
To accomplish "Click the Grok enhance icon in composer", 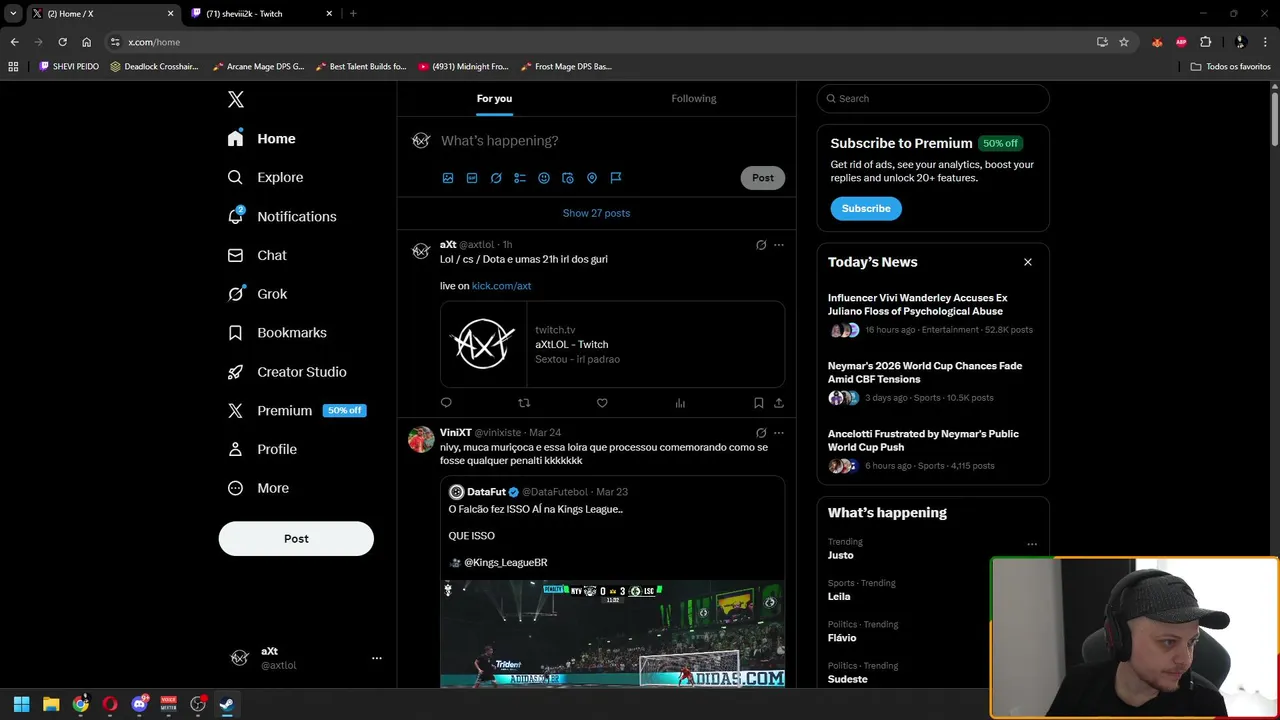I will pos(496,178).
